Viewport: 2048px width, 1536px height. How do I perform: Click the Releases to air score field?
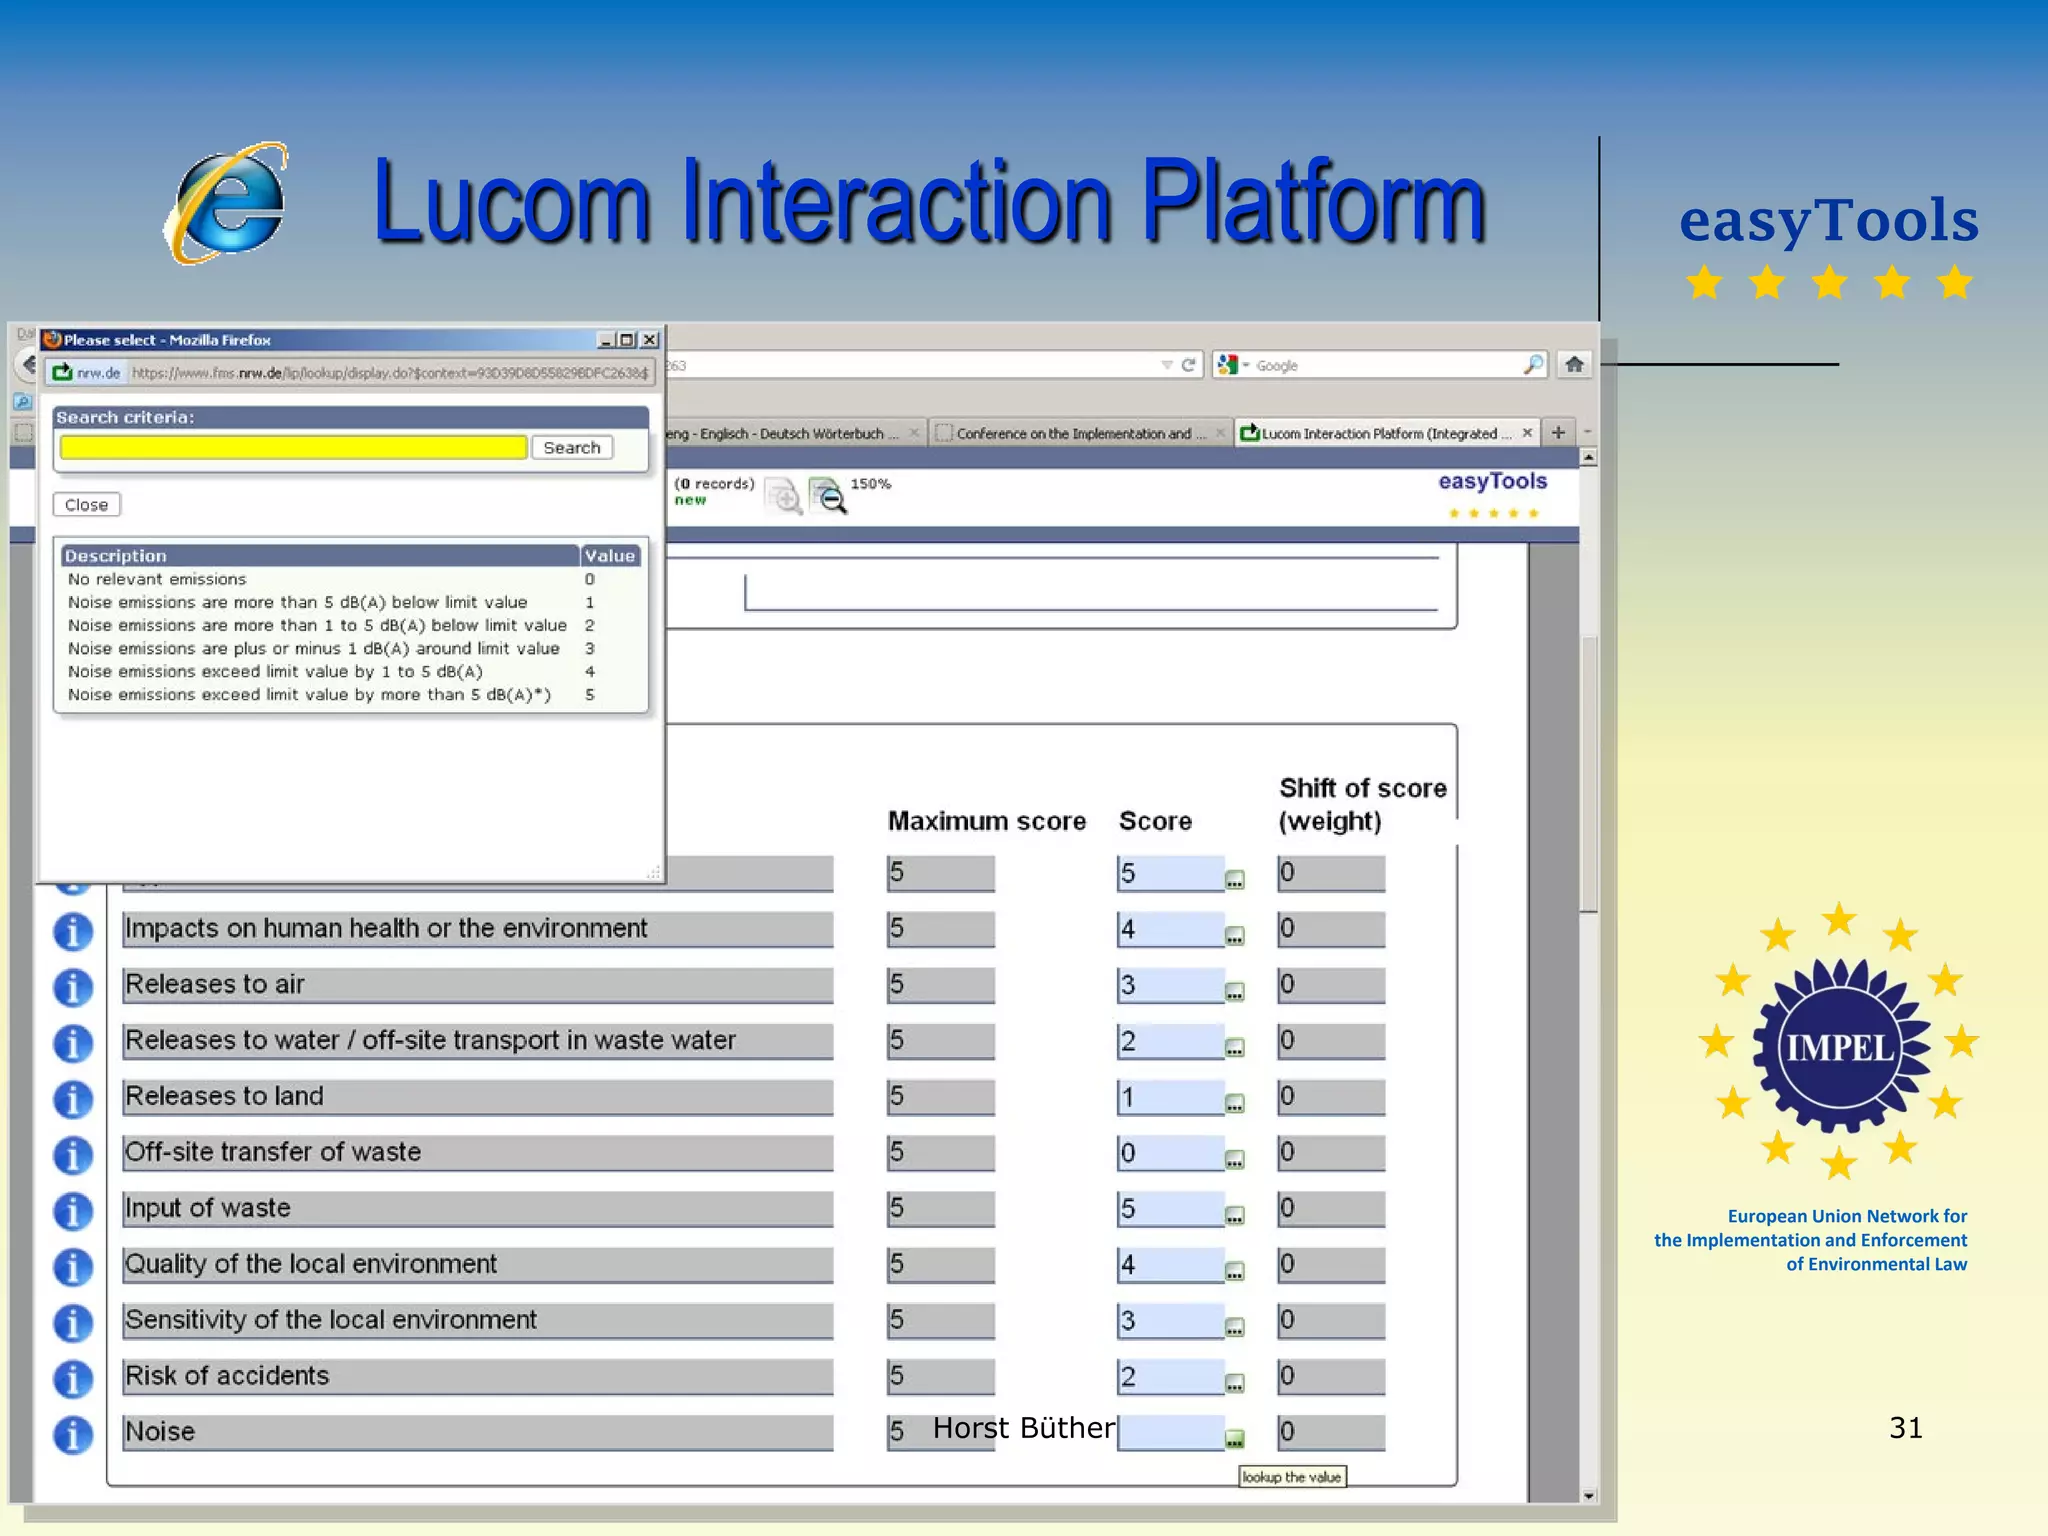coord(1171,985)
